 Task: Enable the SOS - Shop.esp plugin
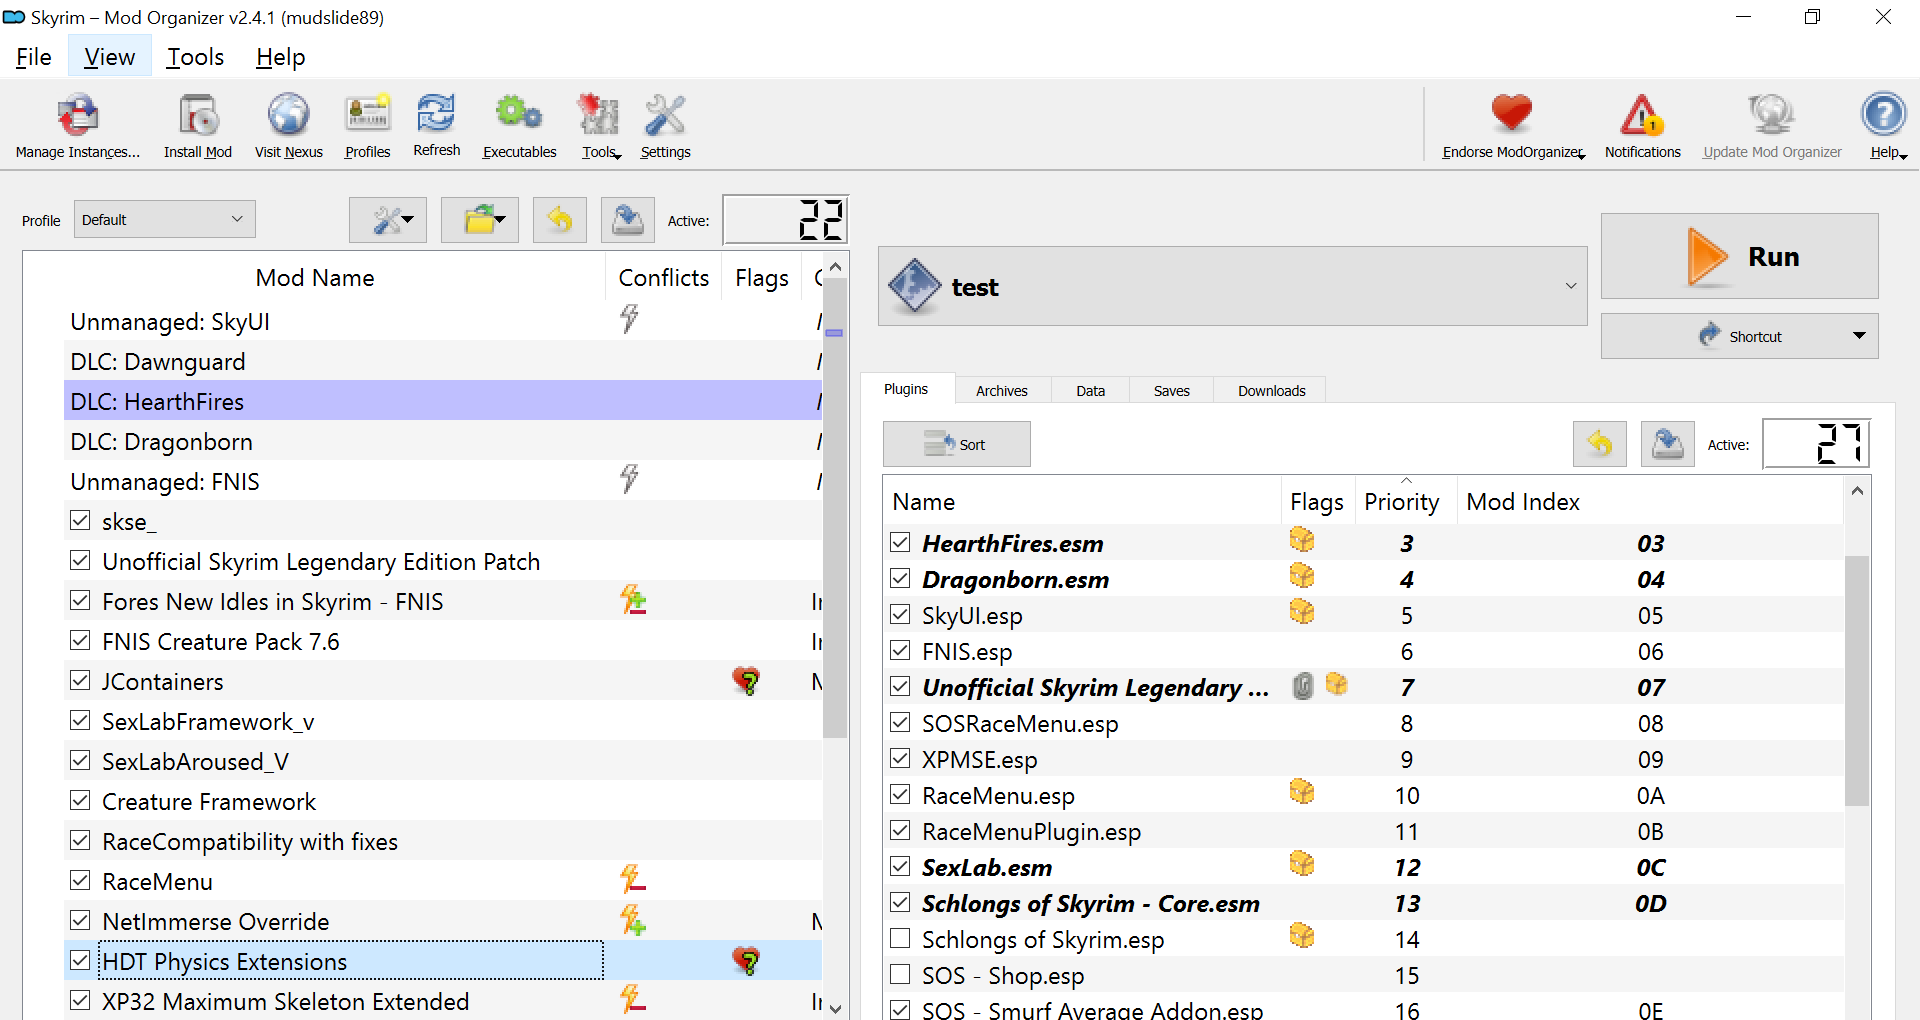[900, 974]
